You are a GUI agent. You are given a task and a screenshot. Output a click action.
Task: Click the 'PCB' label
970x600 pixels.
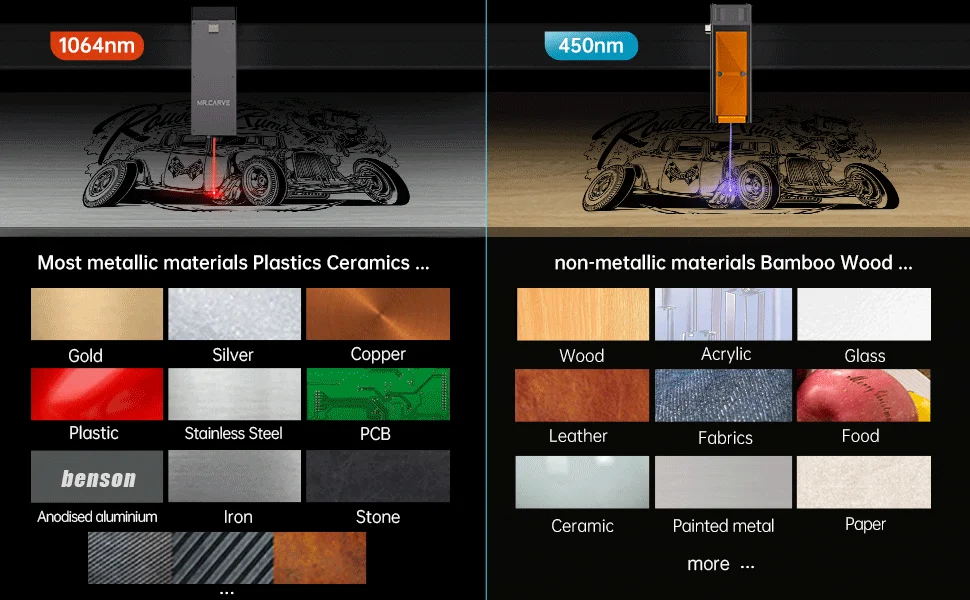[x=375, y=434]
